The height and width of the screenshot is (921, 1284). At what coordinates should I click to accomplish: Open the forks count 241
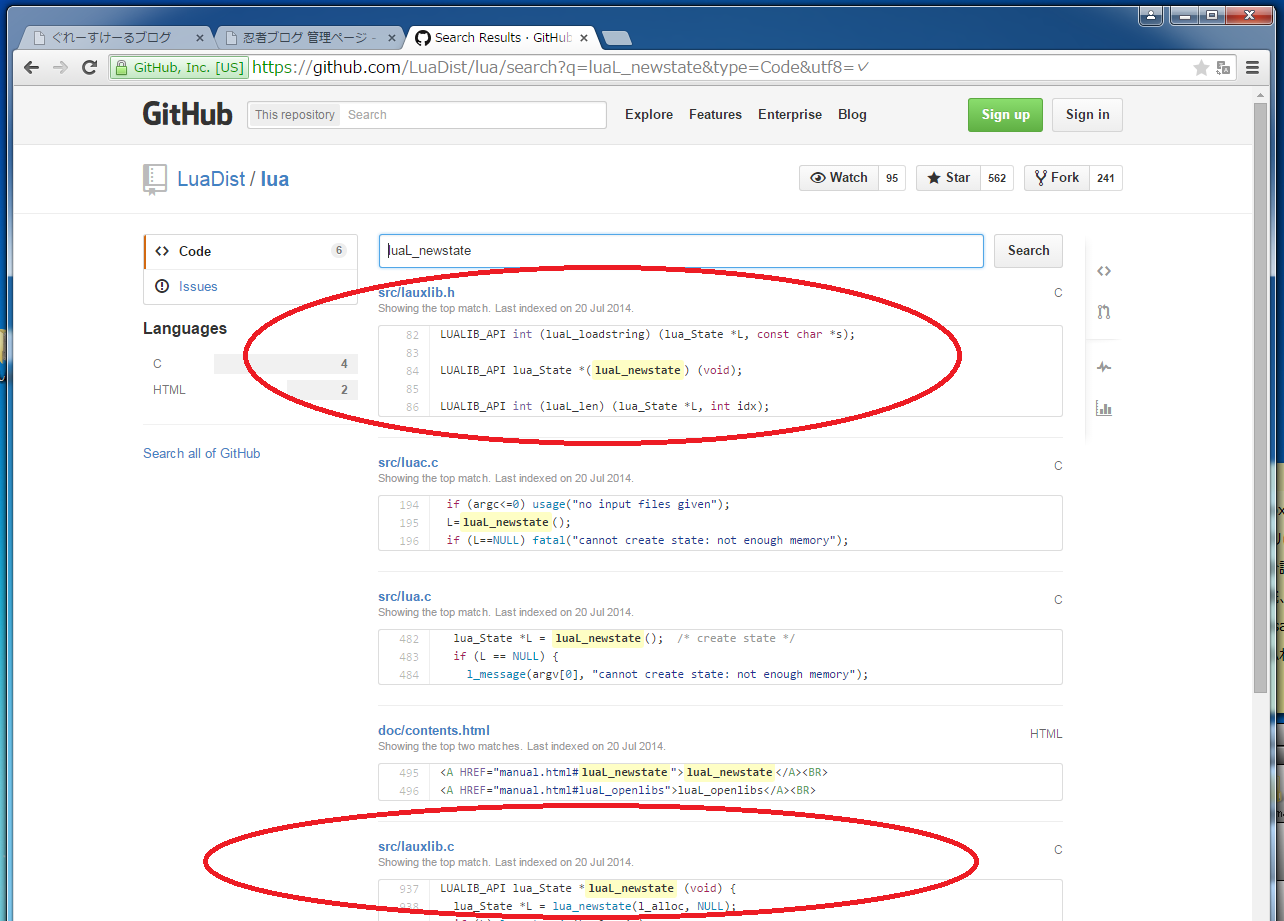[x=1105, y=178]
